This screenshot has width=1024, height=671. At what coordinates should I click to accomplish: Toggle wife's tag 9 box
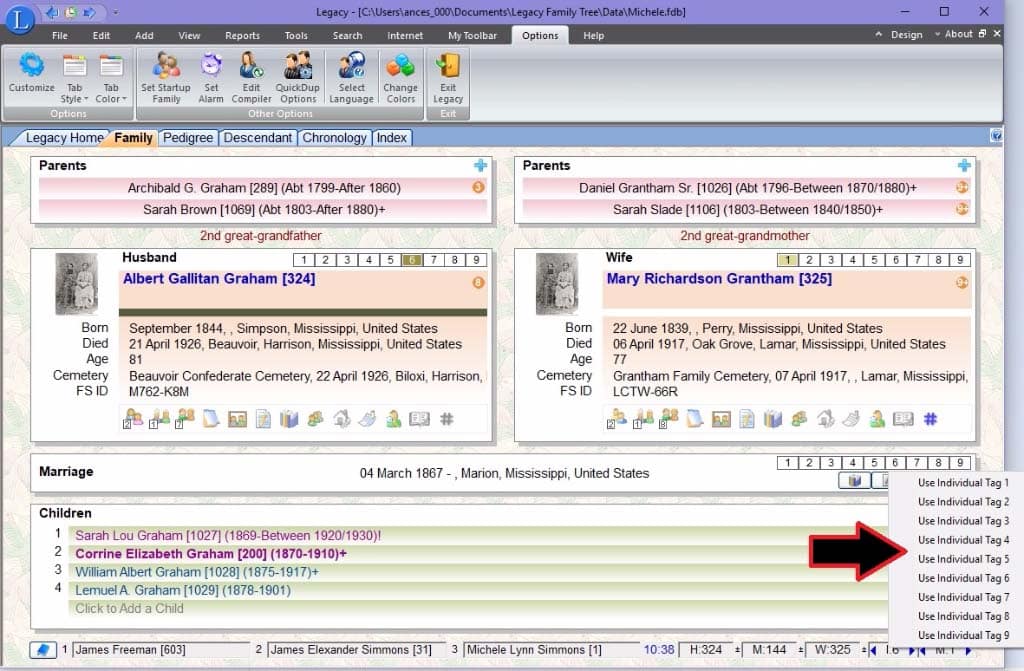[960, 259]
